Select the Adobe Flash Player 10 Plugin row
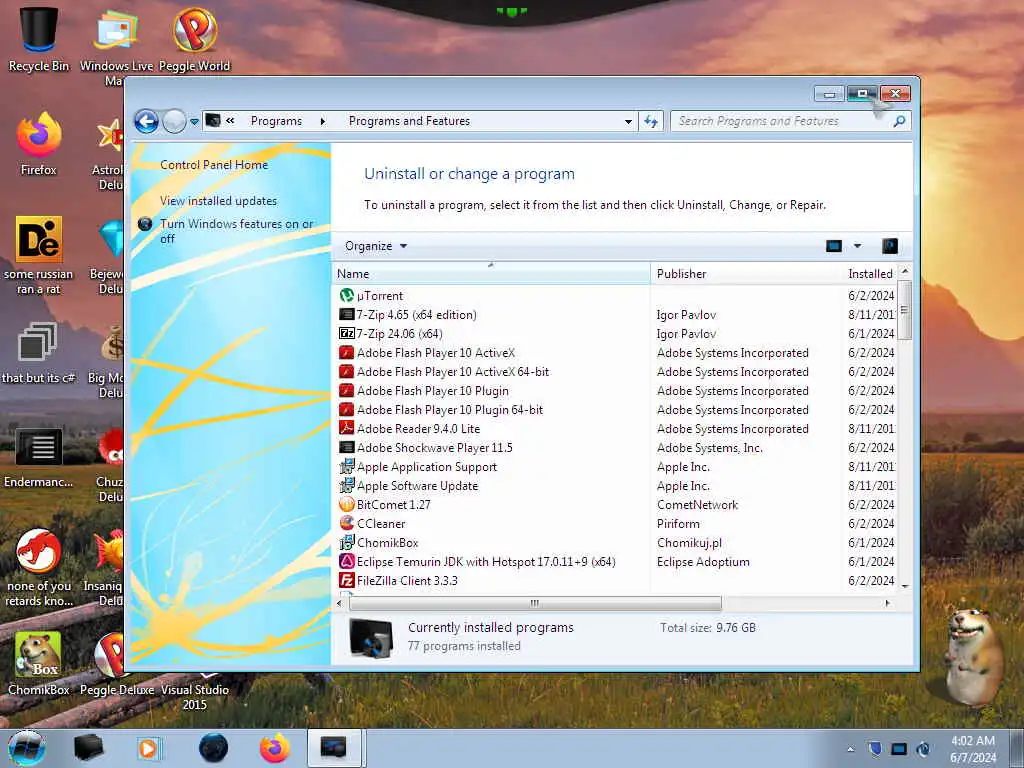This screenshot has height=768, width=1024. click(615, 391)
